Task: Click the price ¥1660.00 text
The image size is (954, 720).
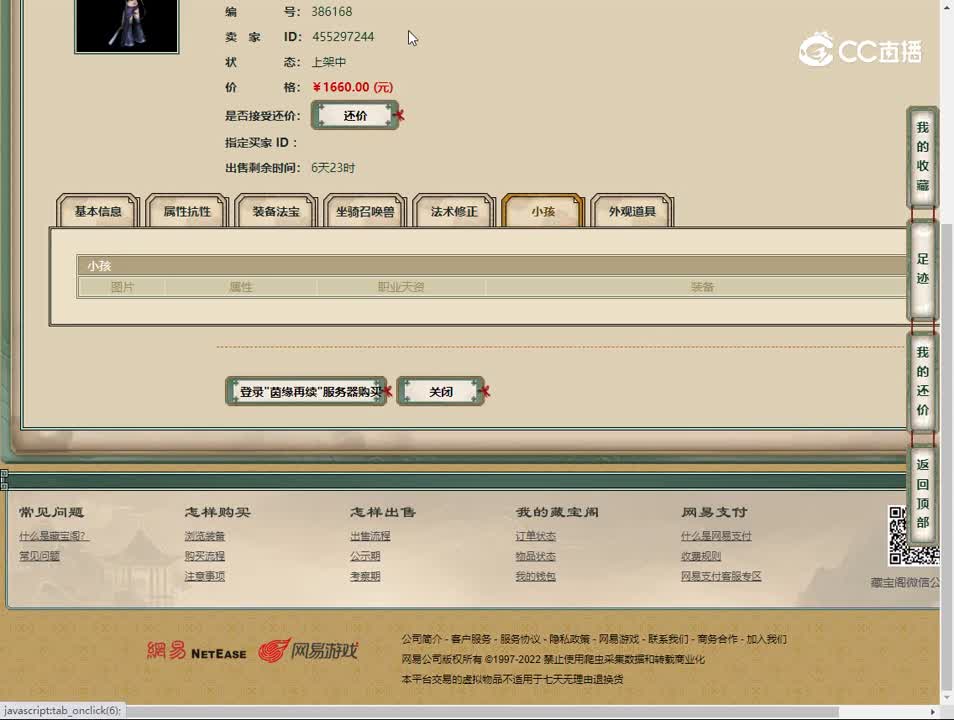Action: 353,87
